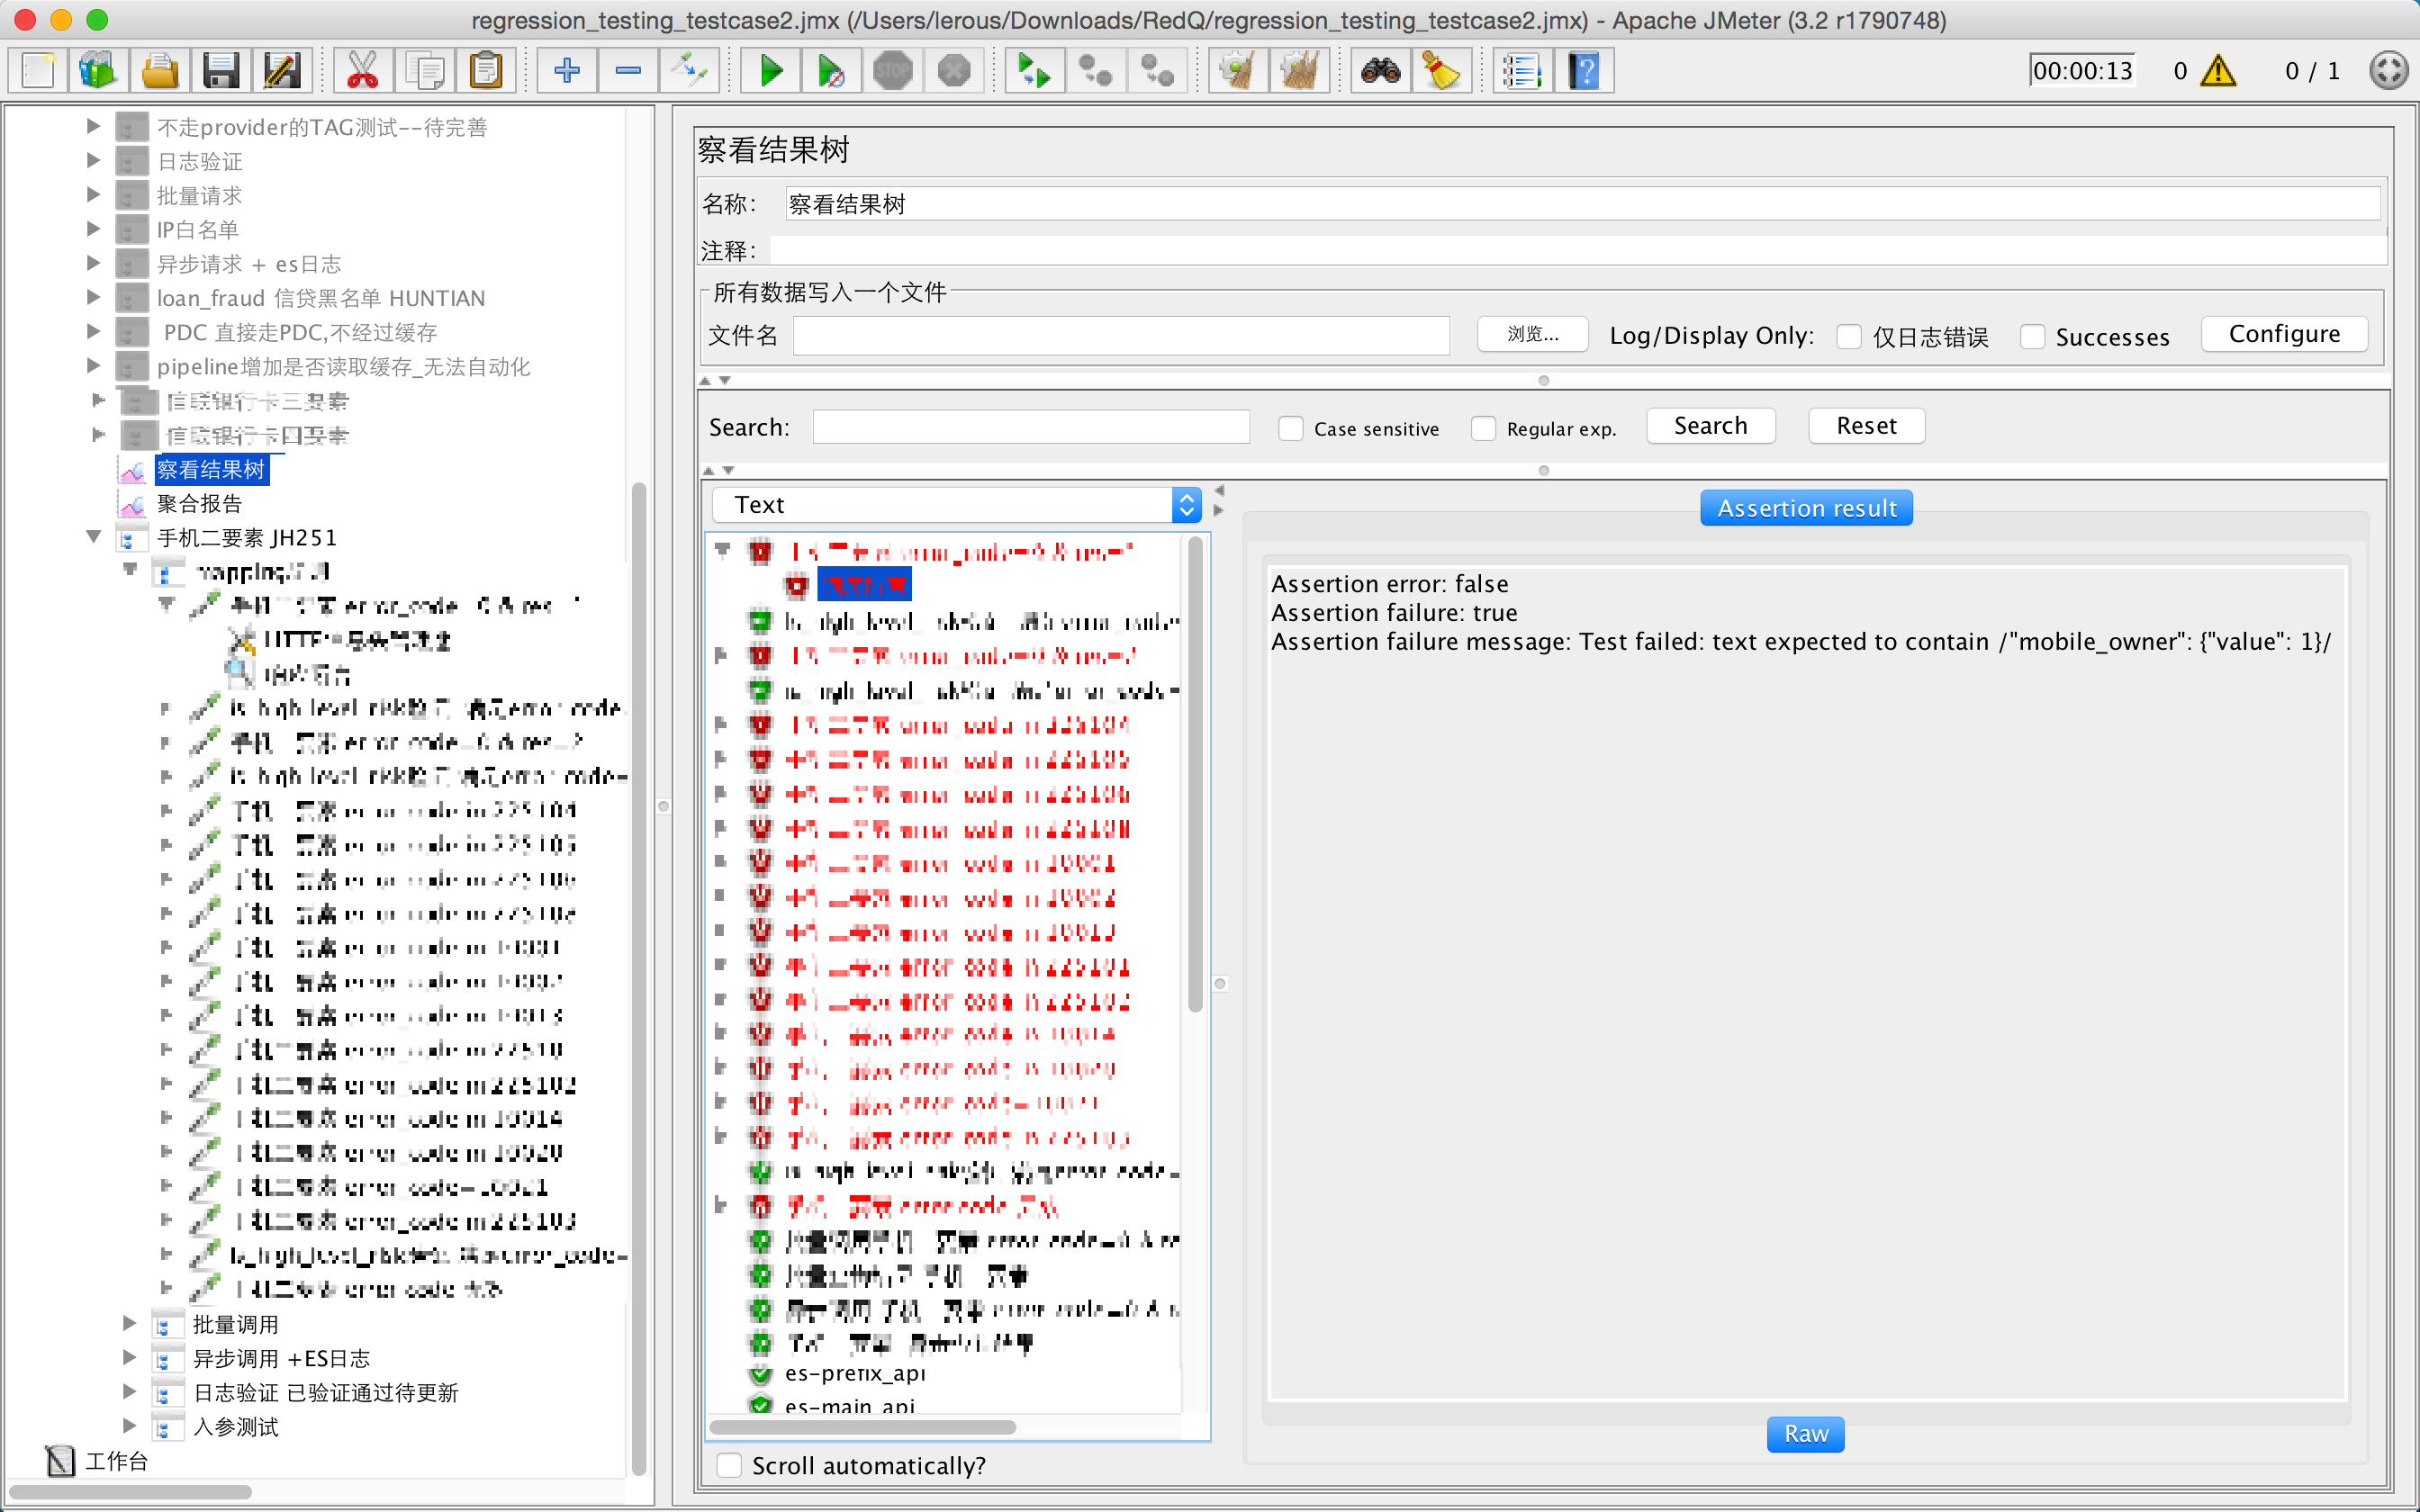Open the Text display mode dropdown

tap(1185, 505)
